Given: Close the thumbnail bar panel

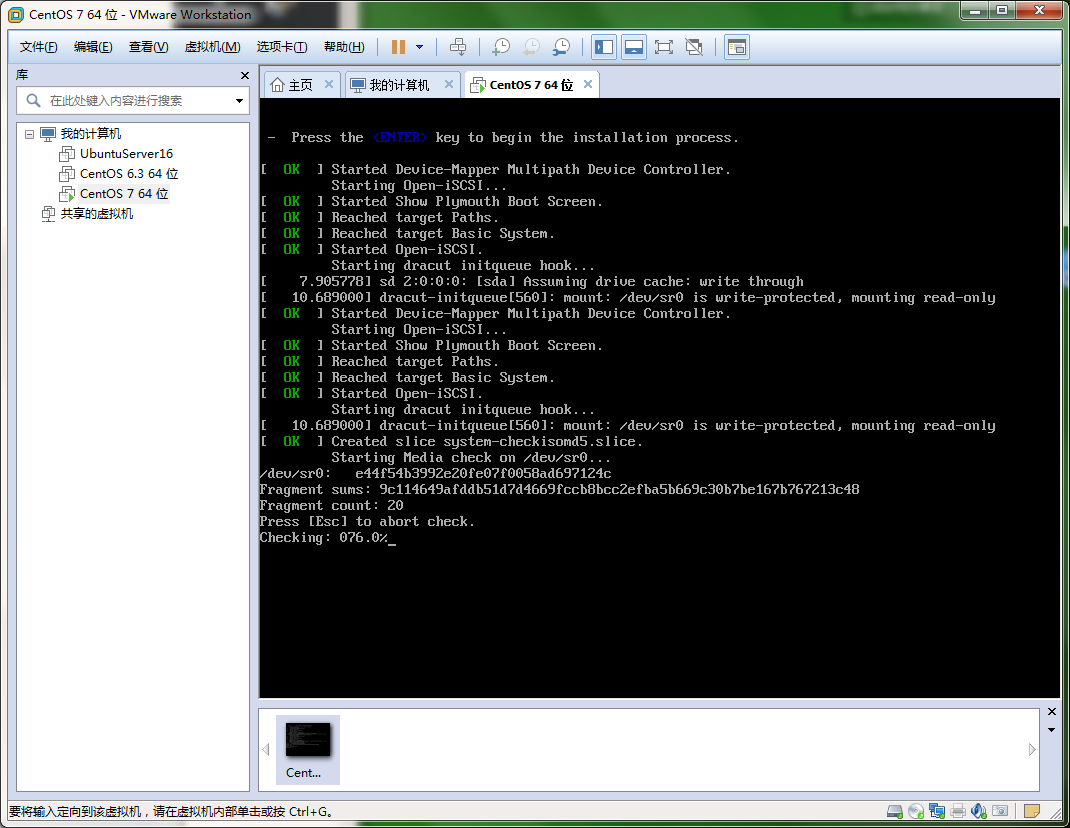Looking at the screenshot, I should pyautogui.click(x=1052, y=712).
